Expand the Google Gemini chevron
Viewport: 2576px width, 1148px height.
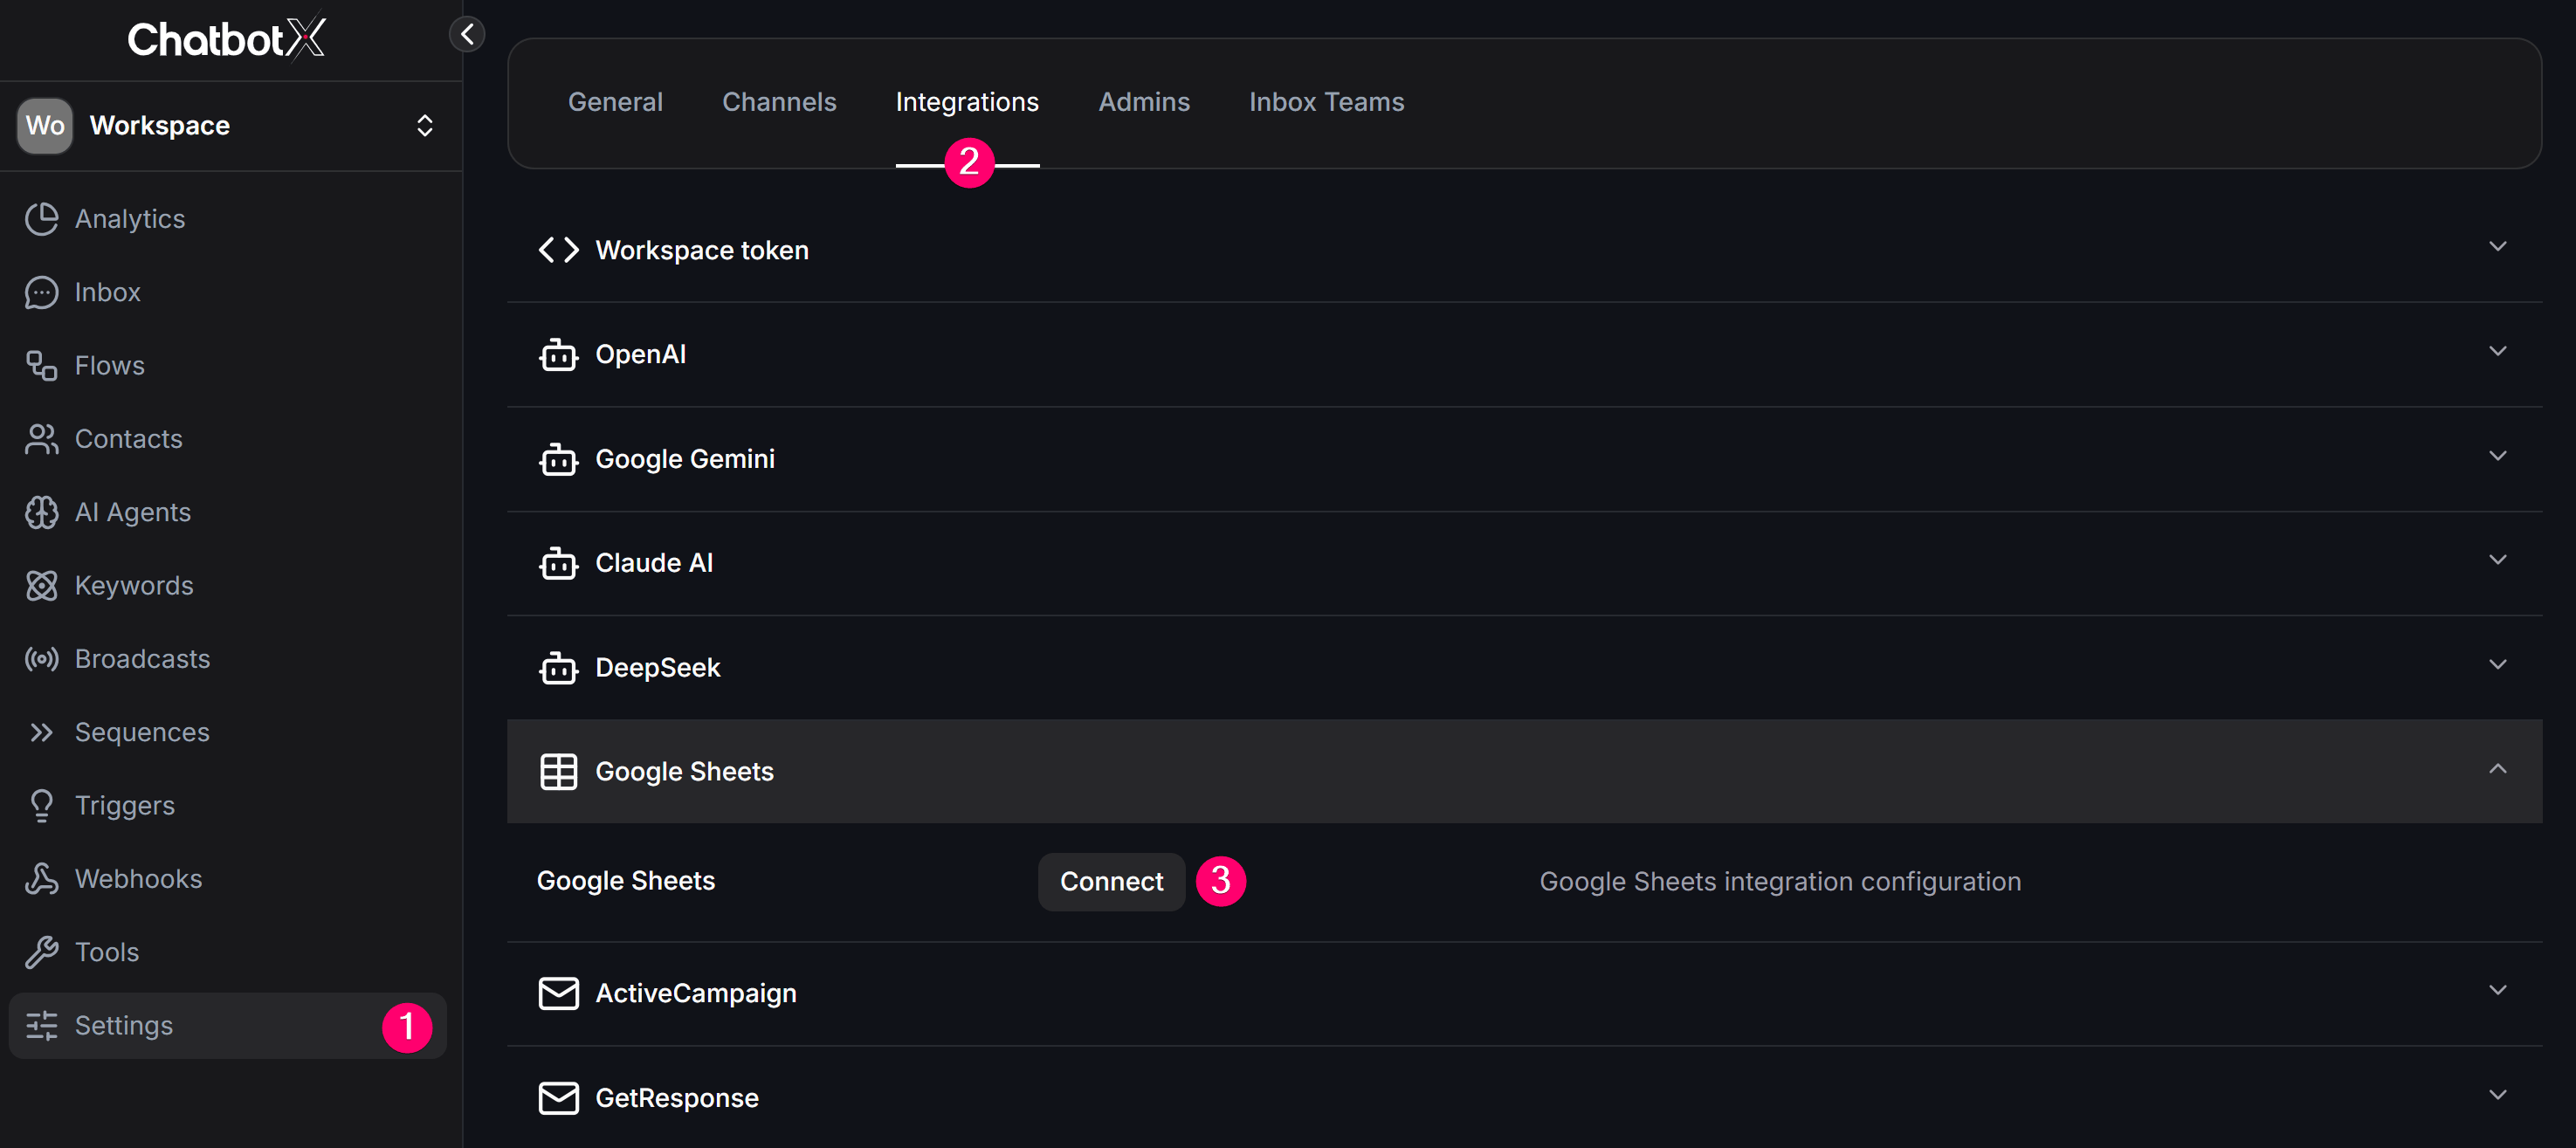(2497, 456)
